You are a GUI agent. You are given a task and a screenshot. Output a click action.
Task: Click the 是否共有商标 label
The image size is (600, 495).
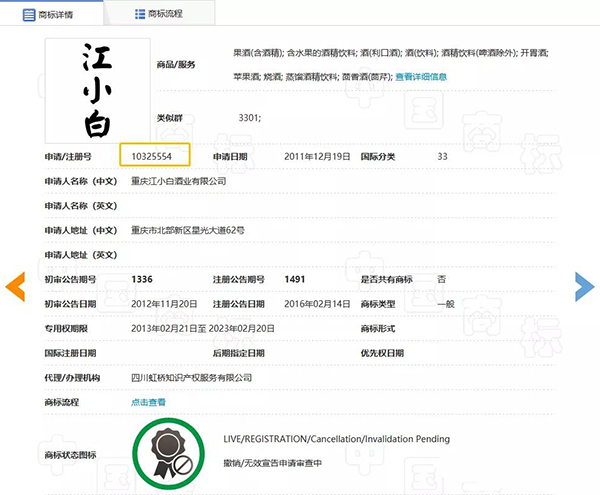coord(386,279)
